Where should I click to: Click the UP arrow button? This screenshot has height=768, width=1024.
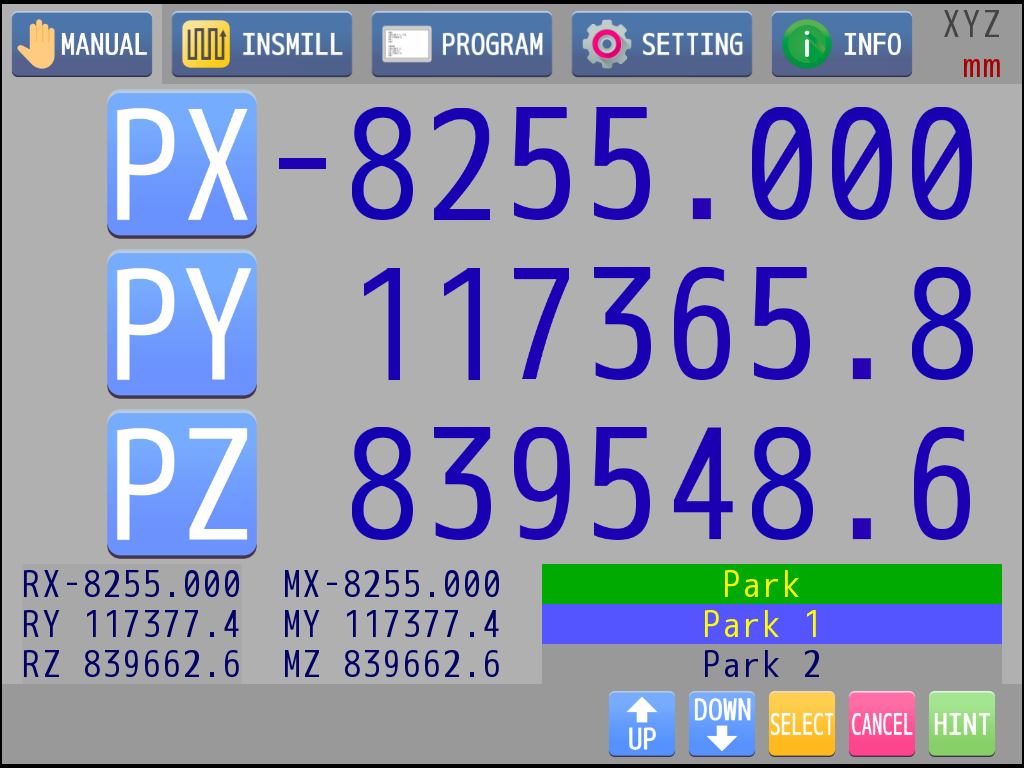[x=642, y=724]
